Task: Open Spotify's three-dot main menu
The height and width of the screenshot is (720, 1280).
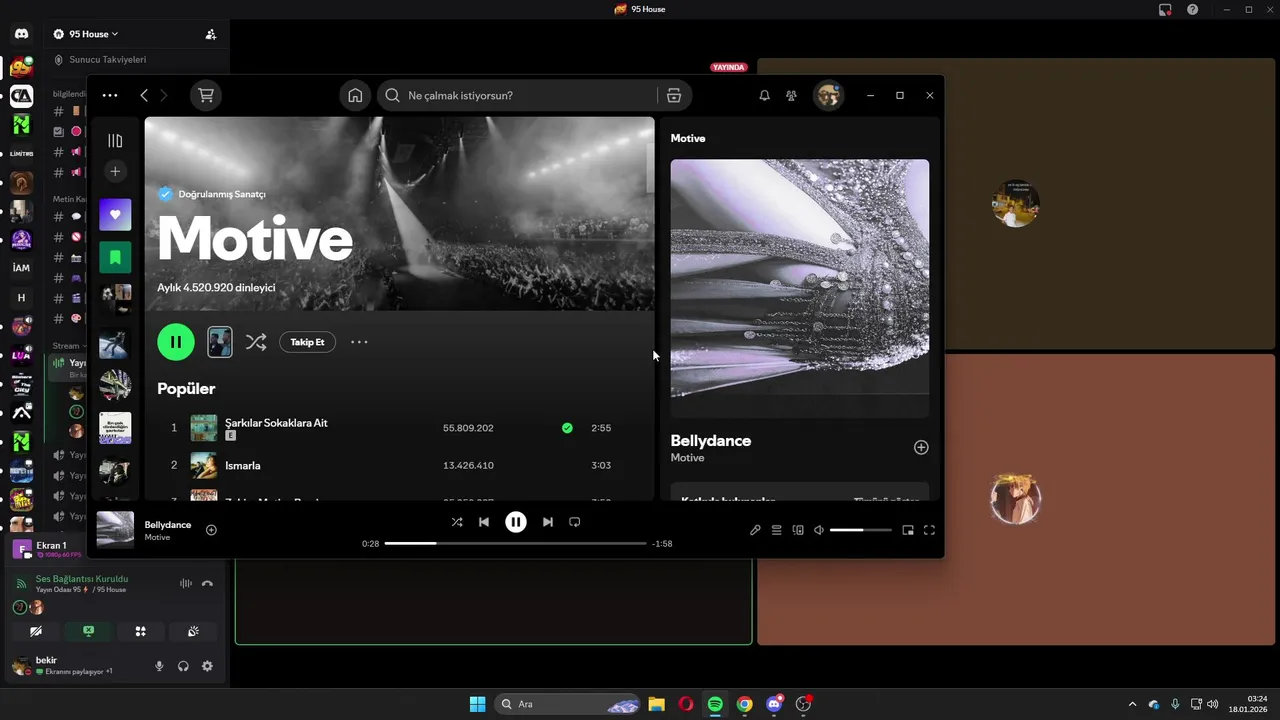Action: click(x=110, y=95)
